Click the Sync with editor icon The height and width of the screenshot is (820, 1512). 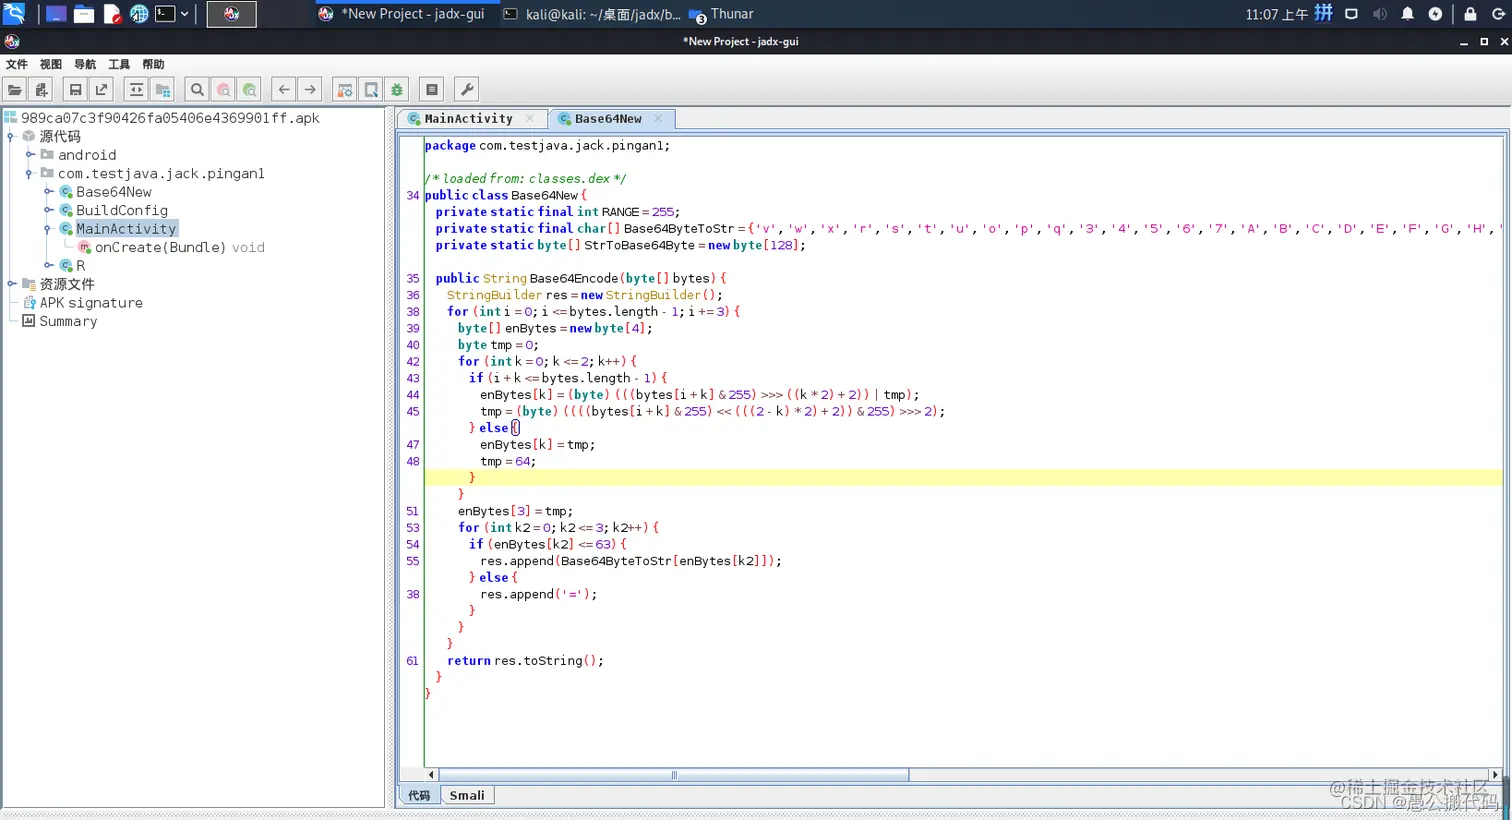point(137,90)
